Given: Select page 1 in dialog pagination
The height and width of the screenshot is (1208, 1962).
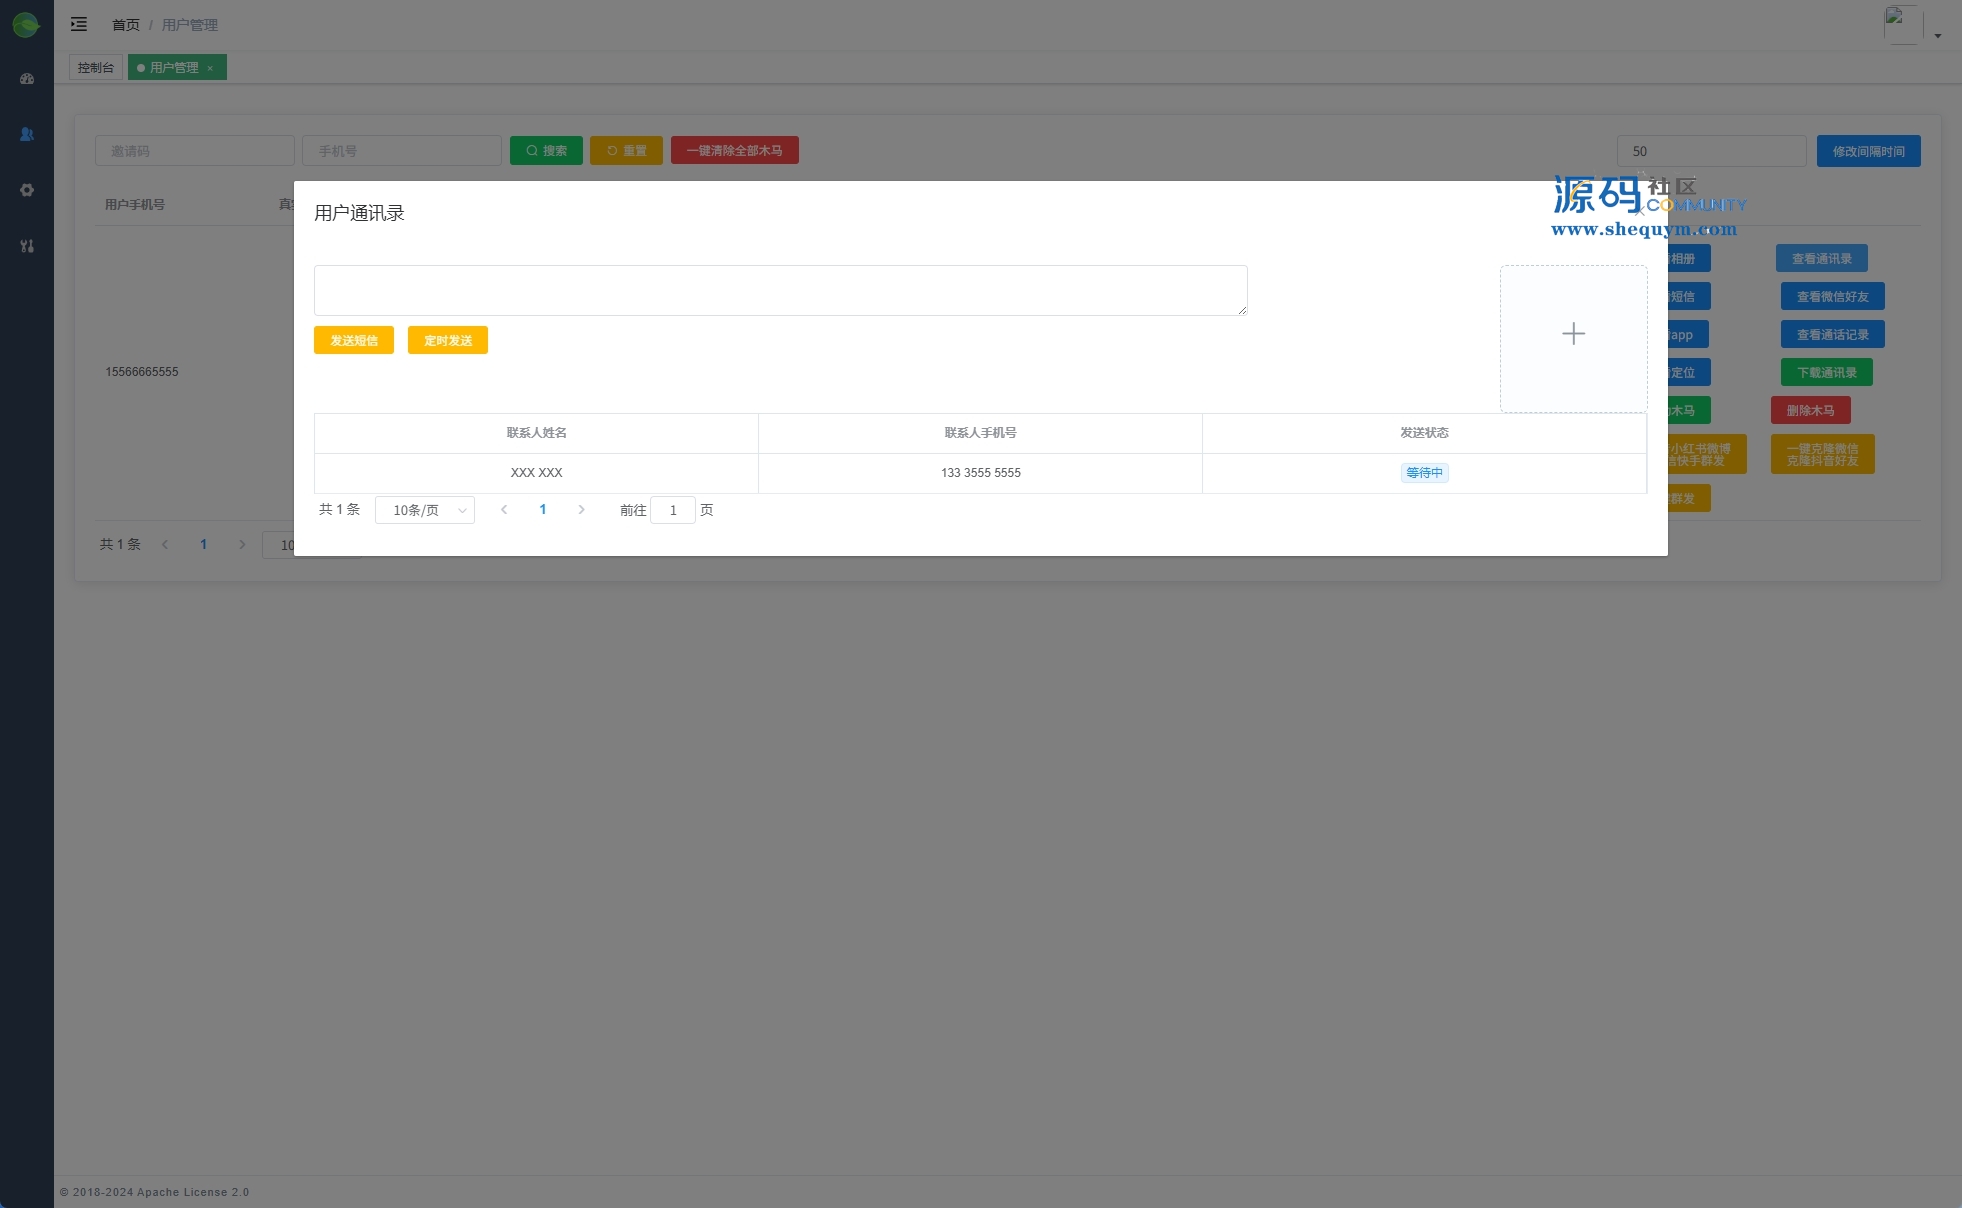Looking at the screenshot, I should pos(543,510).
